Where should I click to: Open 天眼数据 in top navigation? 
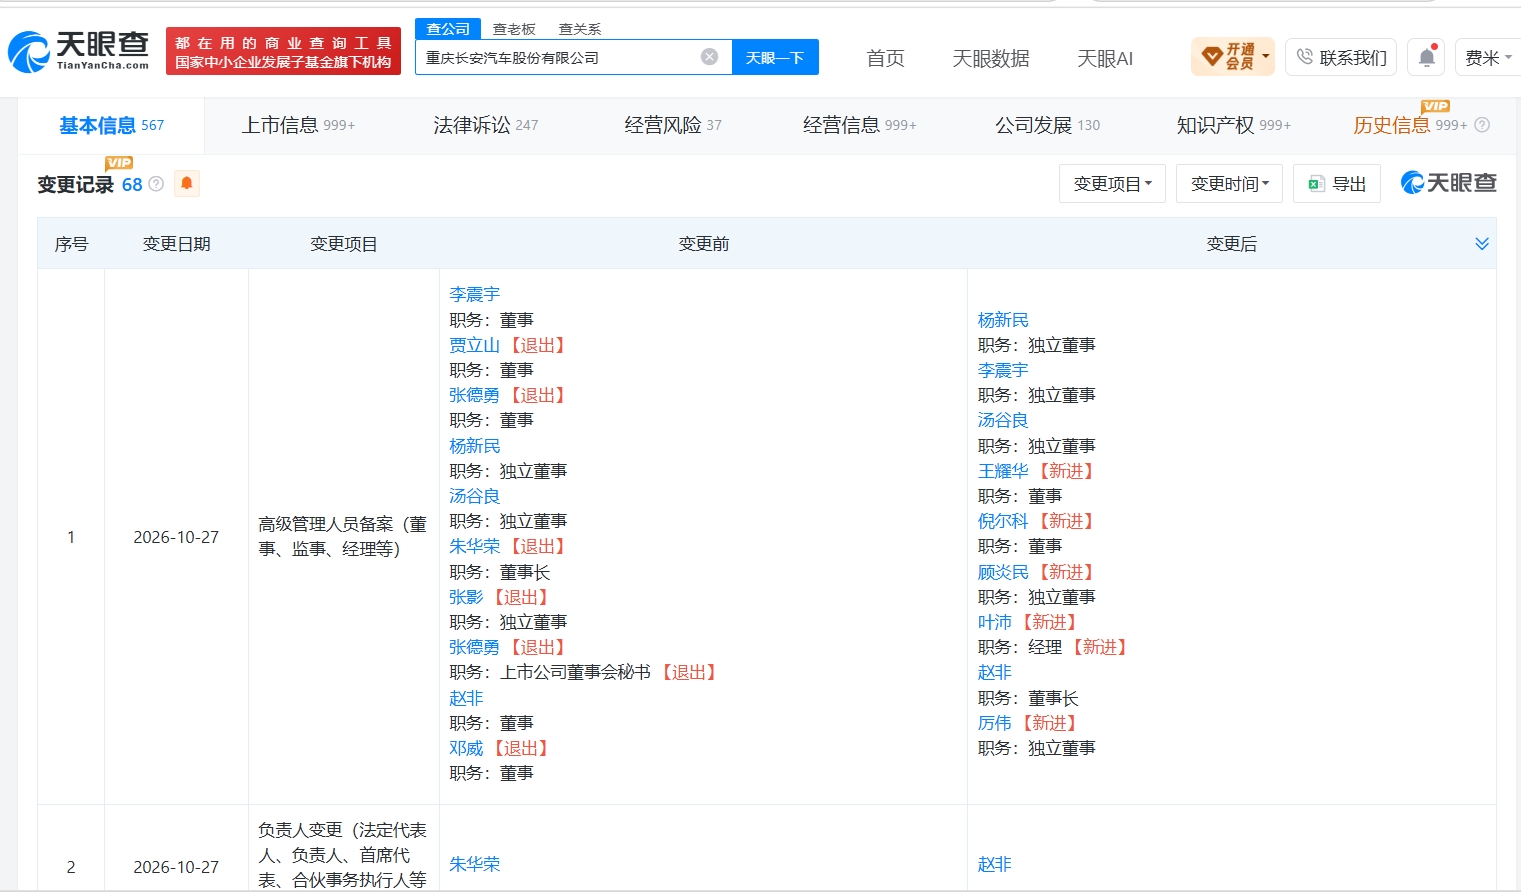click(x=990, y=58)
